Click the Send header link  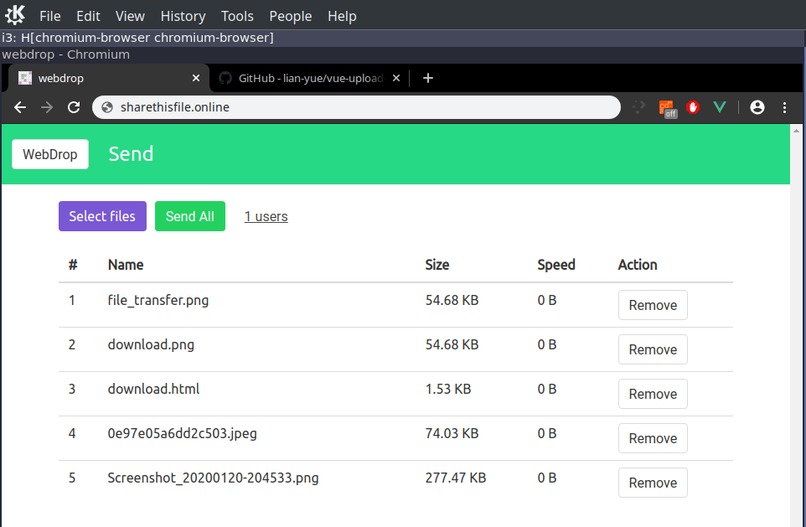[x=131, y=154]
